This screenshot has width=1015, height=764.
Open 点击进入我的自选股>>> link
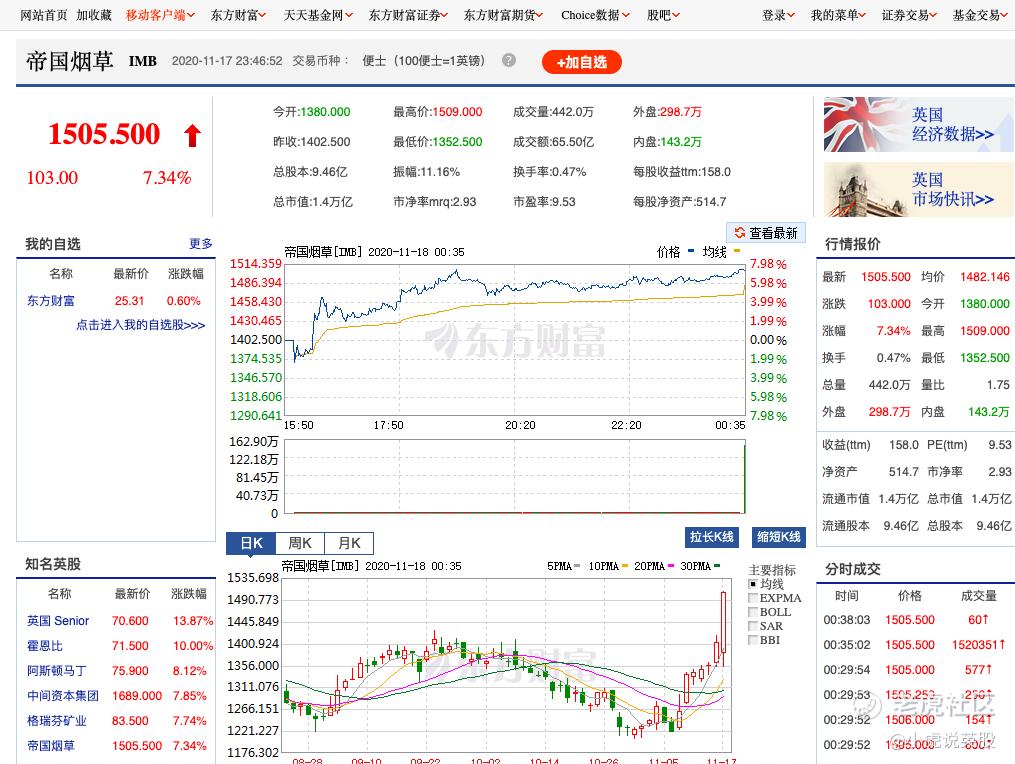[x=140, y=325]
